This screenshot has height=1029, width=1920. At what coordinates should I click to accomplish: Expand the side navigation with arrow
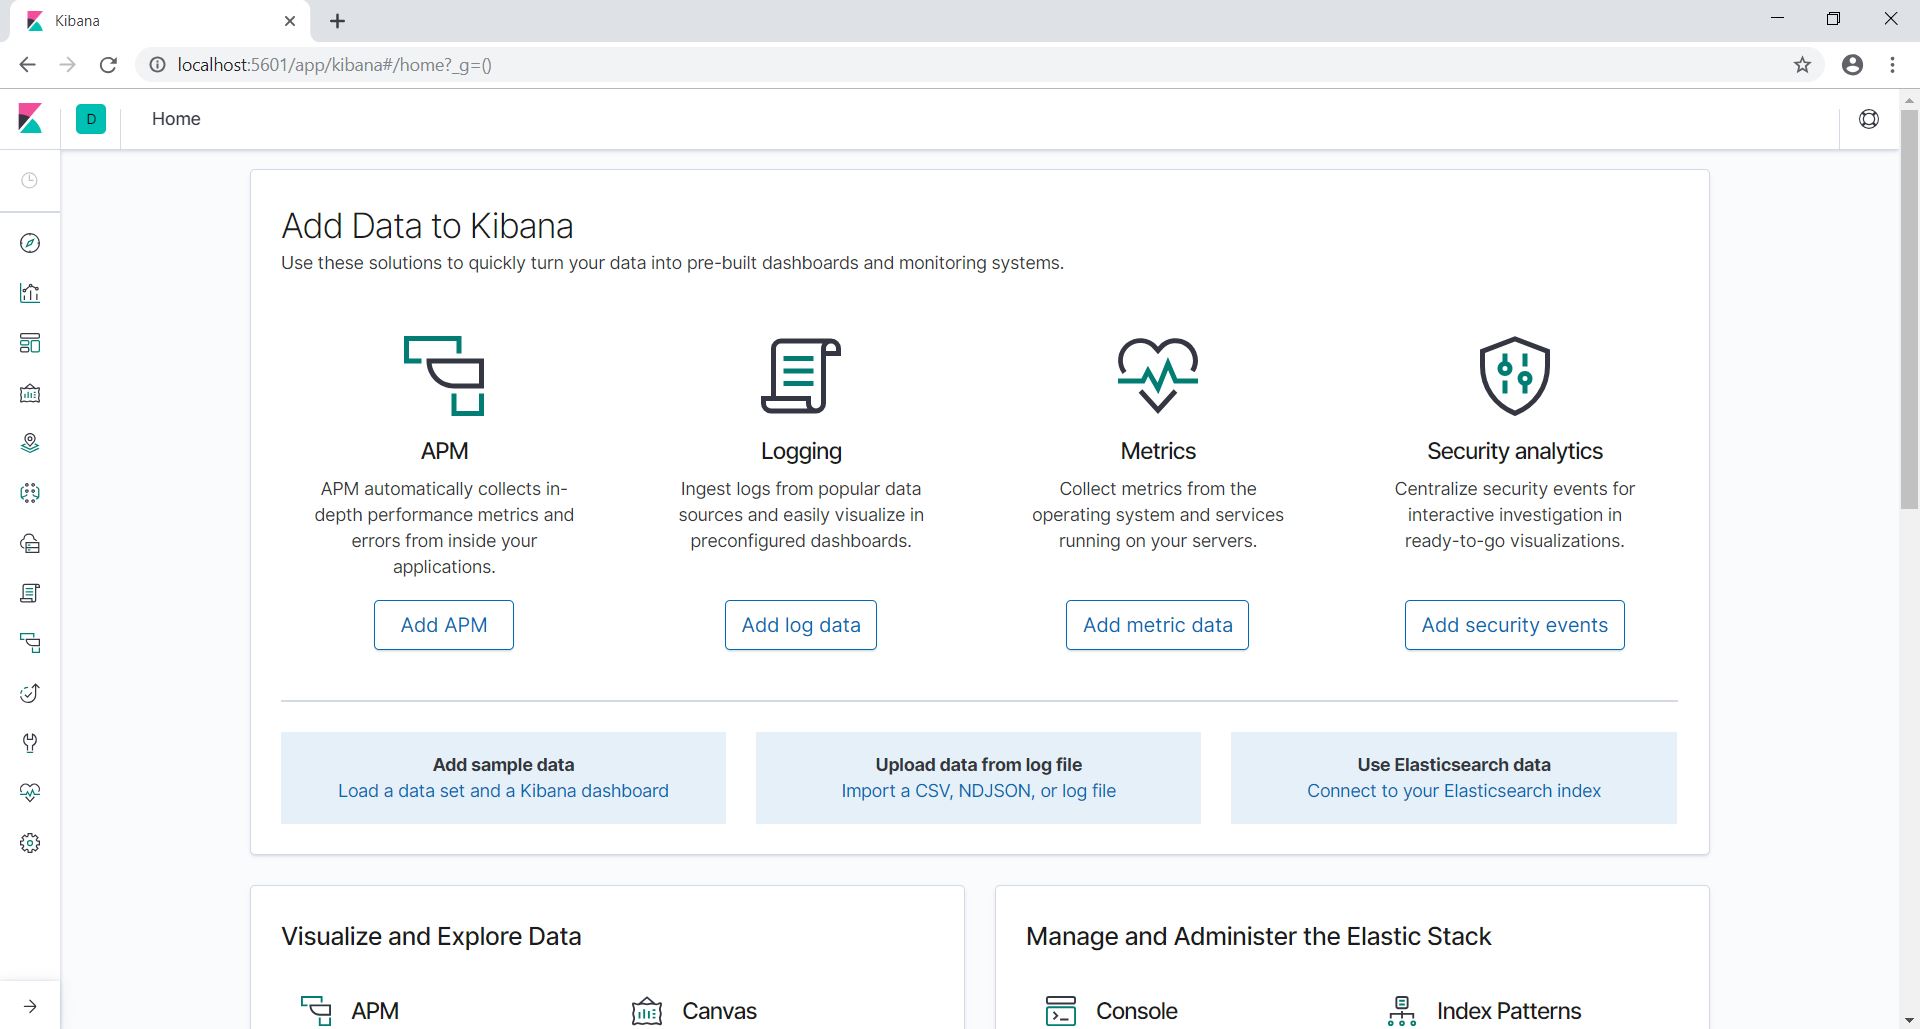(30, 1006)
